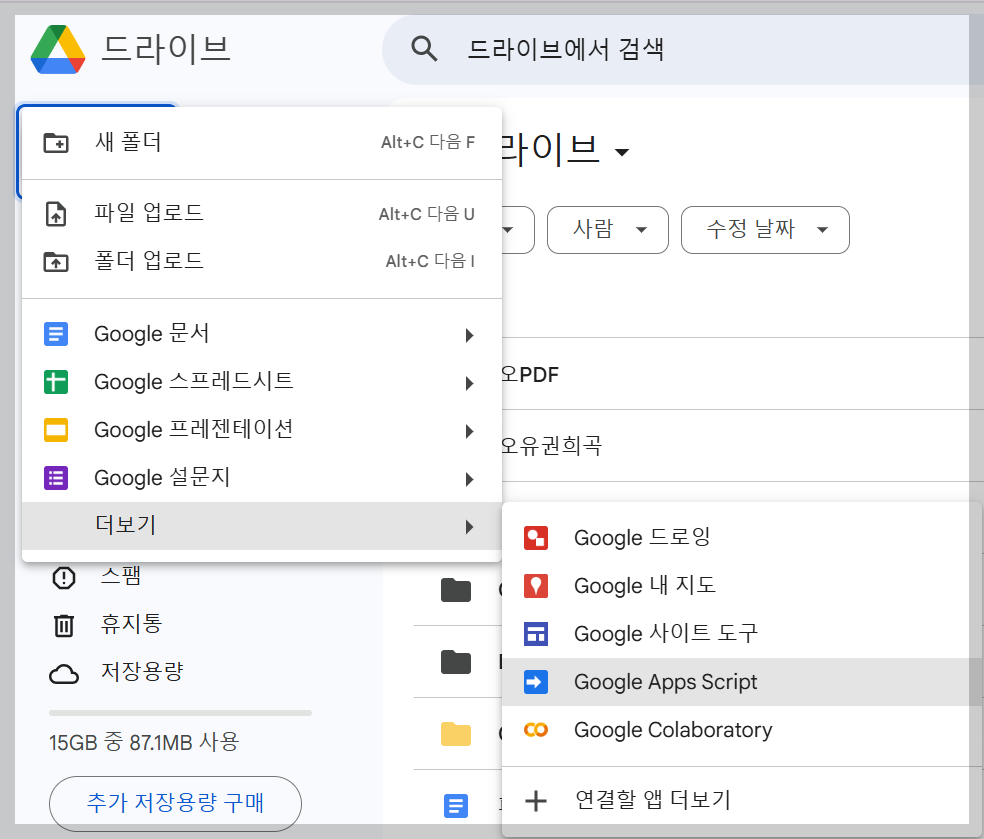This screenshot has width=984, height=839.
Task: Click the spam exclamation icon
Action: click(x=64, y=577)
